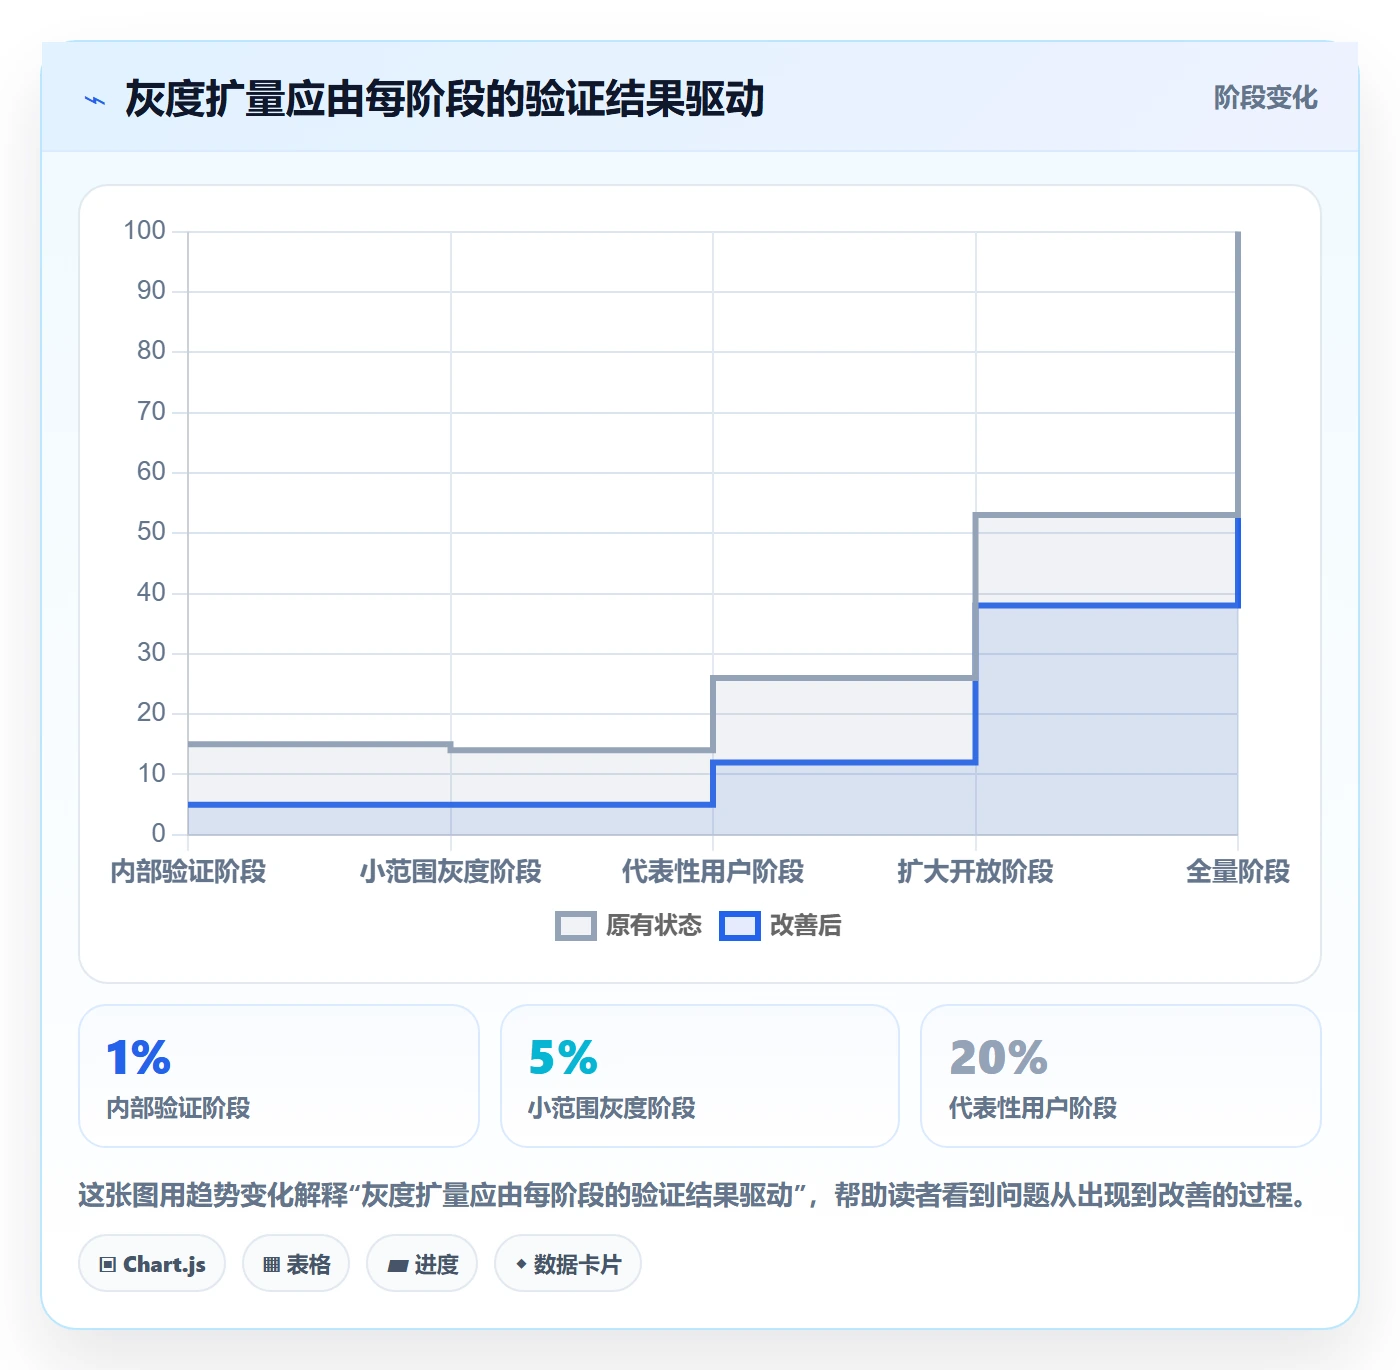Click the diamond icon in the 数据卡片 chip
This screenshot has height=1370, width=1400.
[x=521, y=1264]
